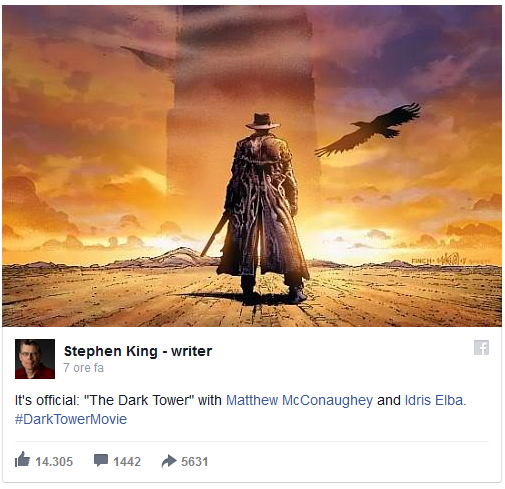Click the gunslinger figure in the artwork
This screenshot has height=489, width=505.
(263, 209)
